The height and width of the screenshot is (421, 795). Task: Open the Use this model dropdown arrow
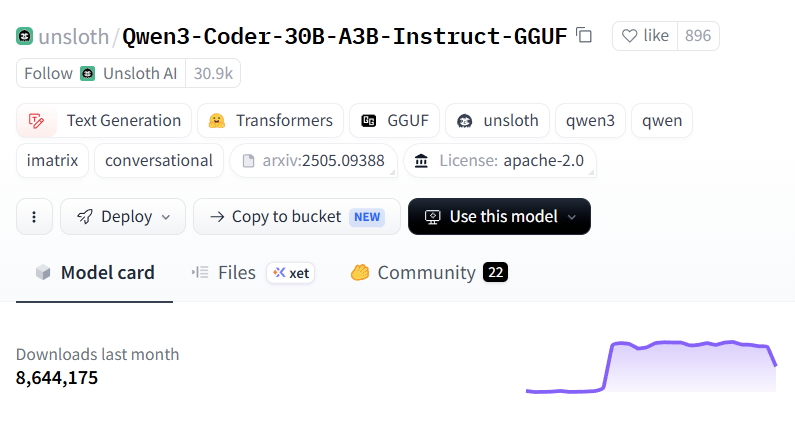[572, 217]
